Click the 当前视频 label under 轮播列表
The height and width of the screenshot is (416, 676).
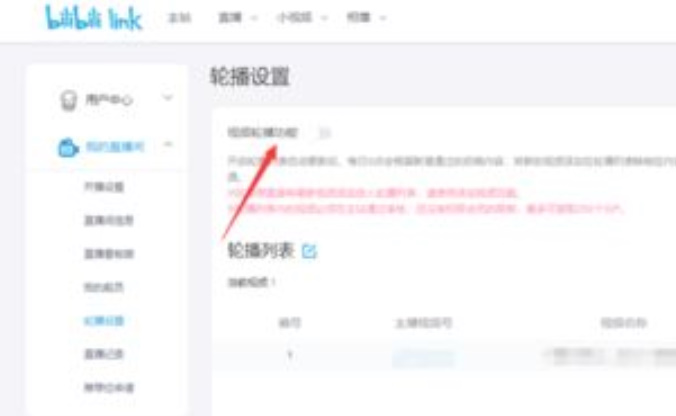(251, 283)
